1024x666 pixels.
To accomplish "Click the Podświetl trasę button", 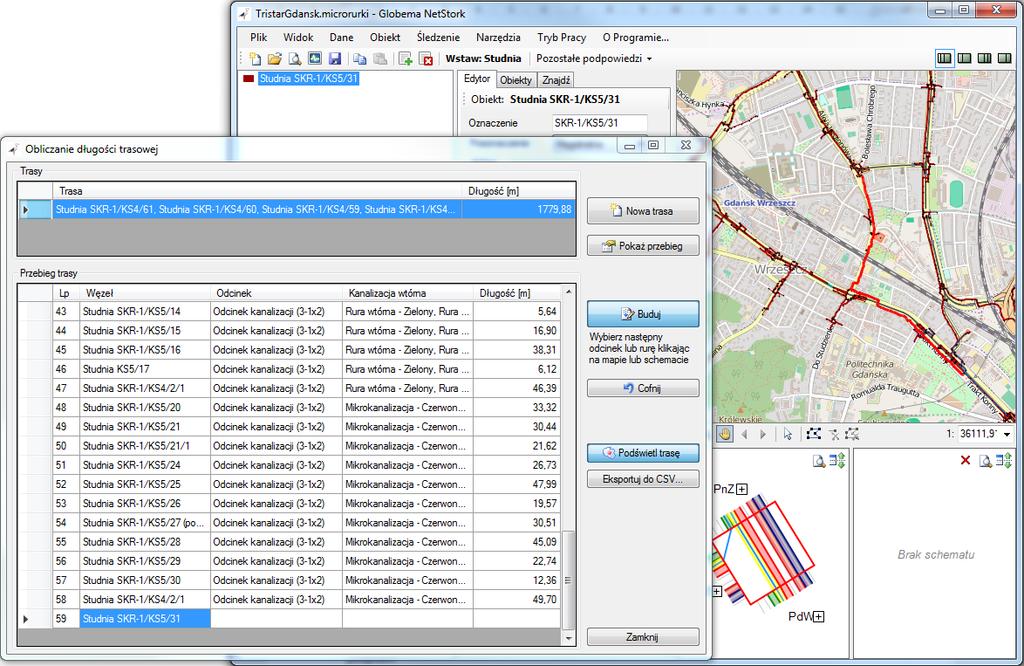I will (643, 452).
